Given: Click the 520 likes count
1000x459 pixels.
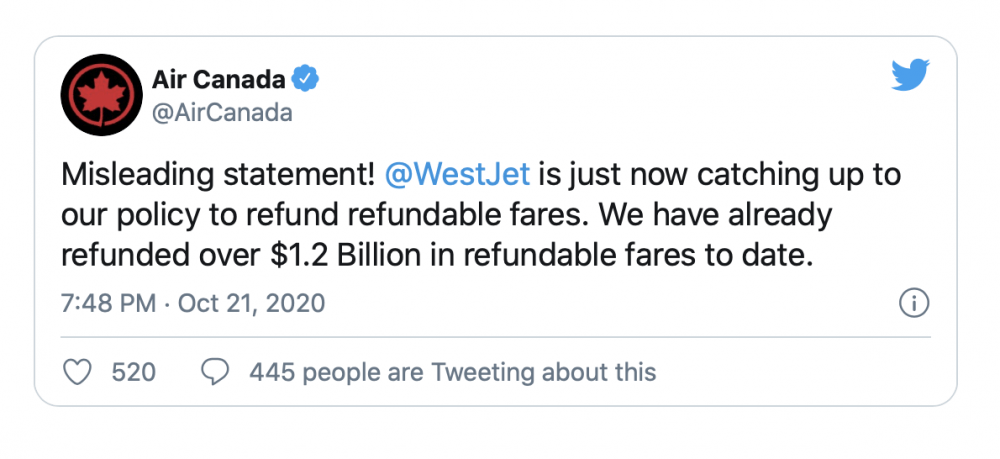Looking at the screenshot, I should [133, 372].
